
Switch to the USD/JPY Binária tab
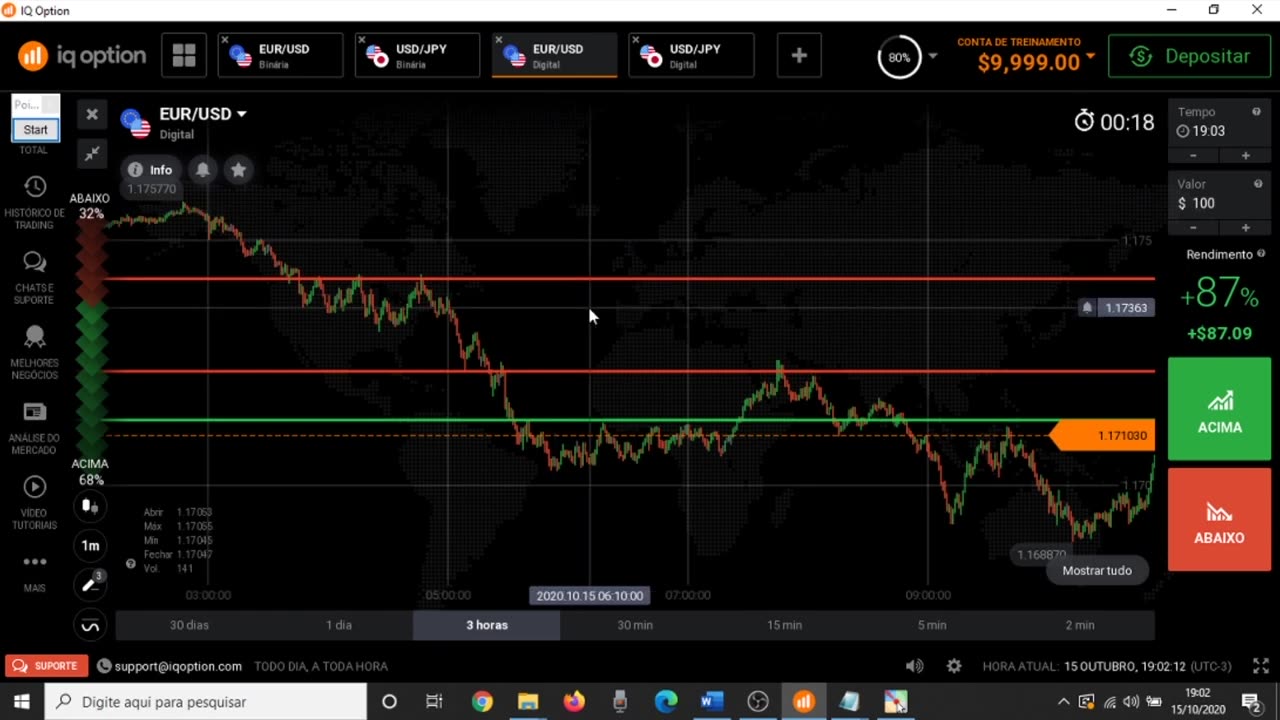pos(418,56)
